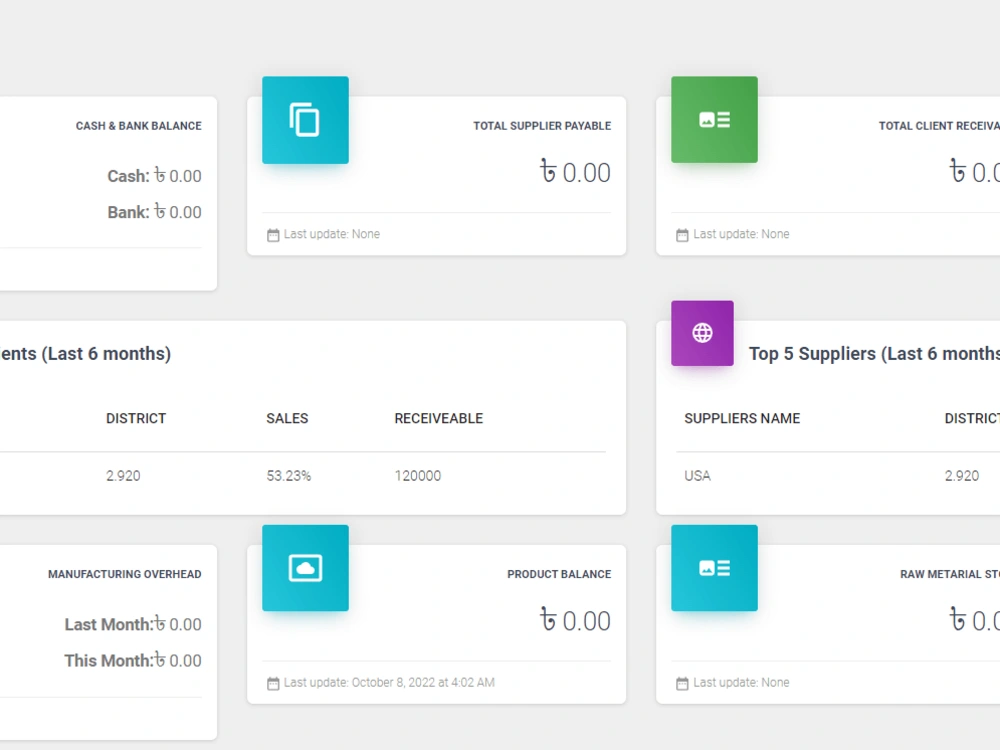Click the 53.23% sales cell
Screen dimensions: 1000x750
(x=288, y=476)
